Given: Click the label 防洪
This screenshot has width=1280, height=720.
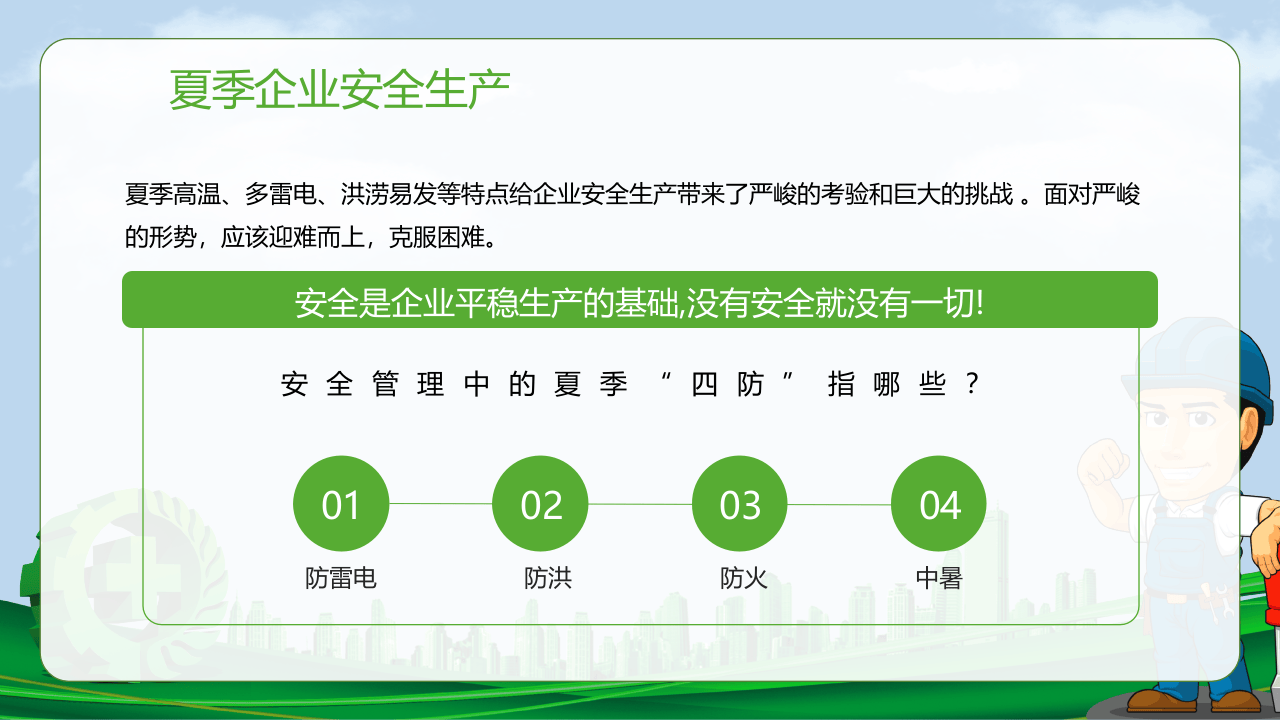Looking at the screenshot, I should pos(548,578).
